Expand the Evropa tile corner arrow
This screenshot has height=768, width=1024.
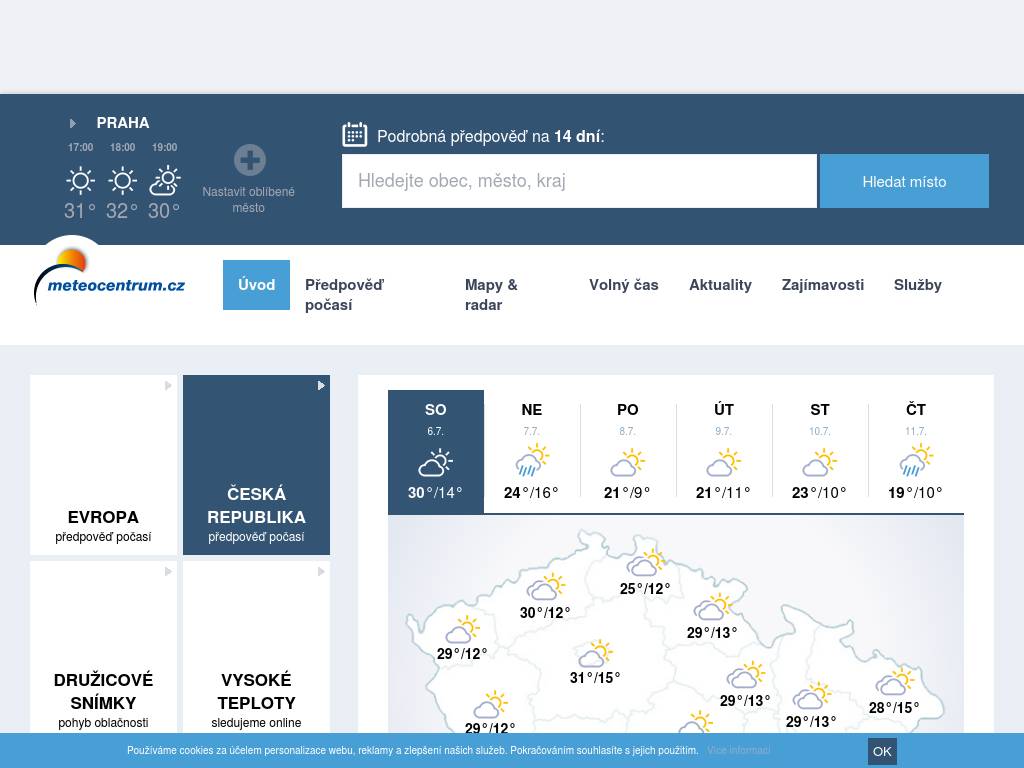(x=169, y=386)
